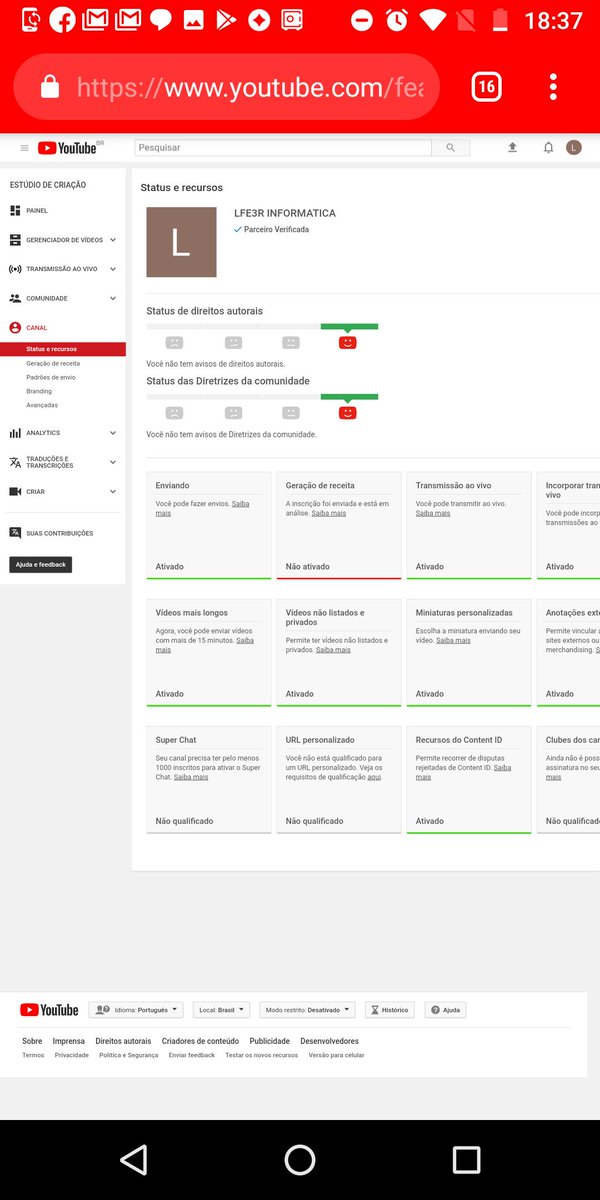Viewport: 600px width, 1200px height.
Task: Expand Criar section chevron
Action: click(x=113, y=492)
